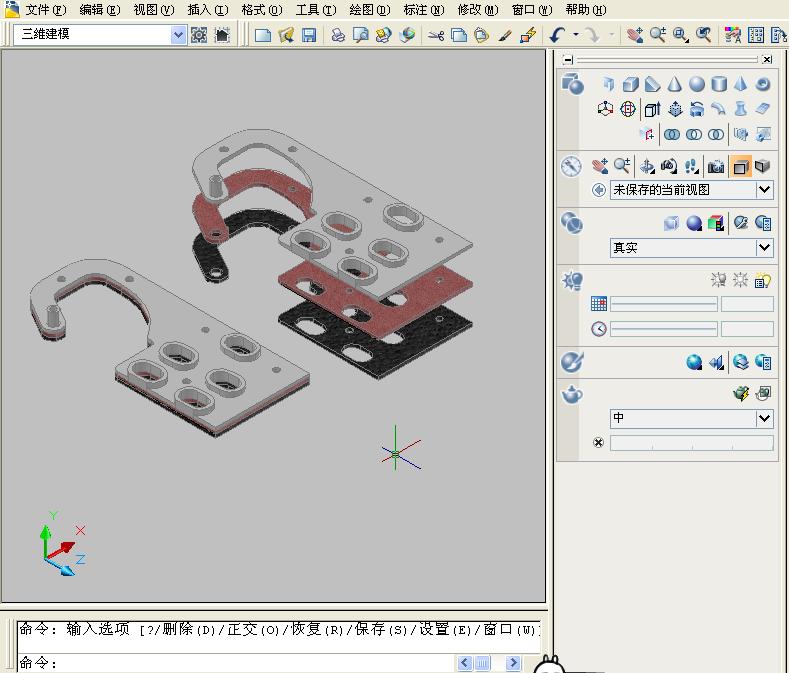The width and height of the screenshot is (789, 673).
Task: Click the command window left scroll arrow
Action: pos(465,662)
